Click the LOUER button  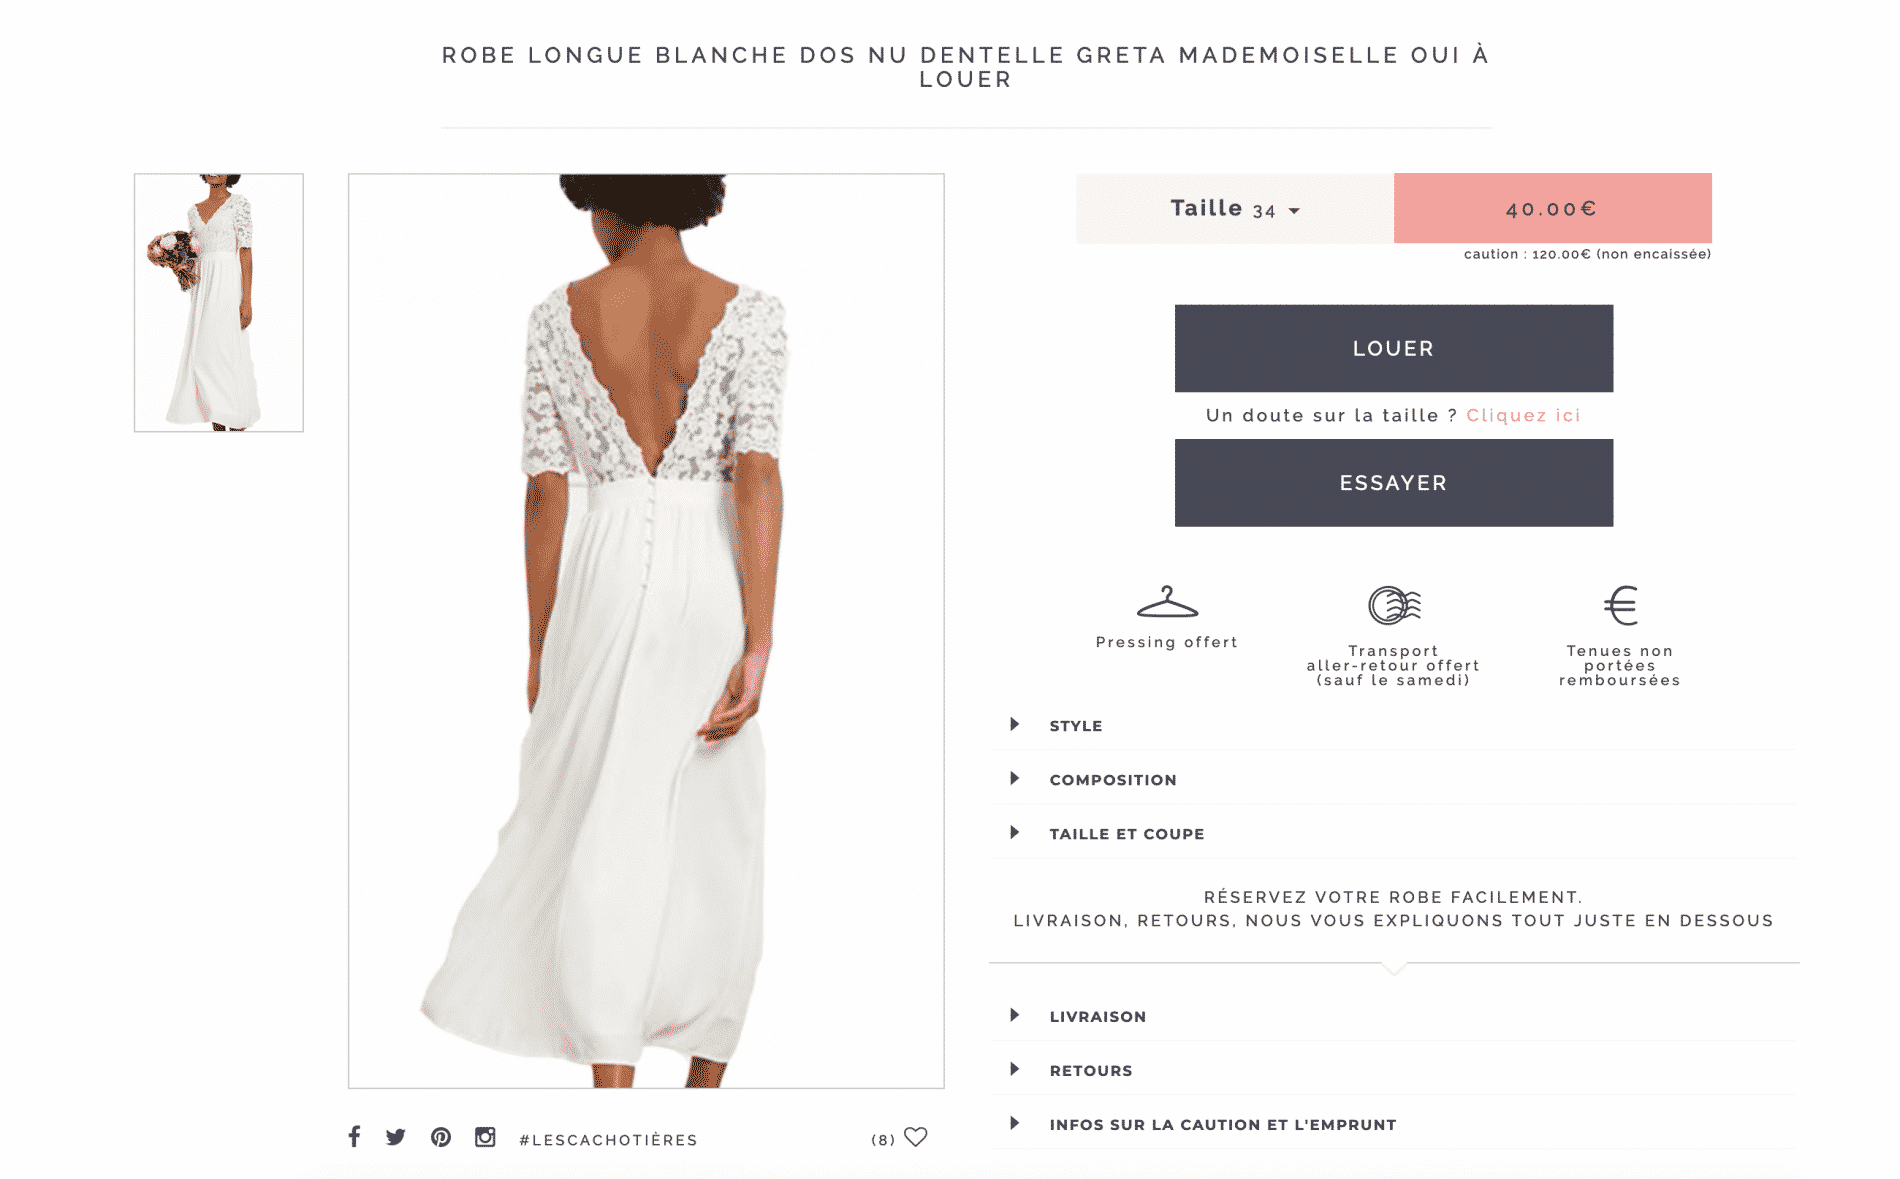coord(1394,348)
